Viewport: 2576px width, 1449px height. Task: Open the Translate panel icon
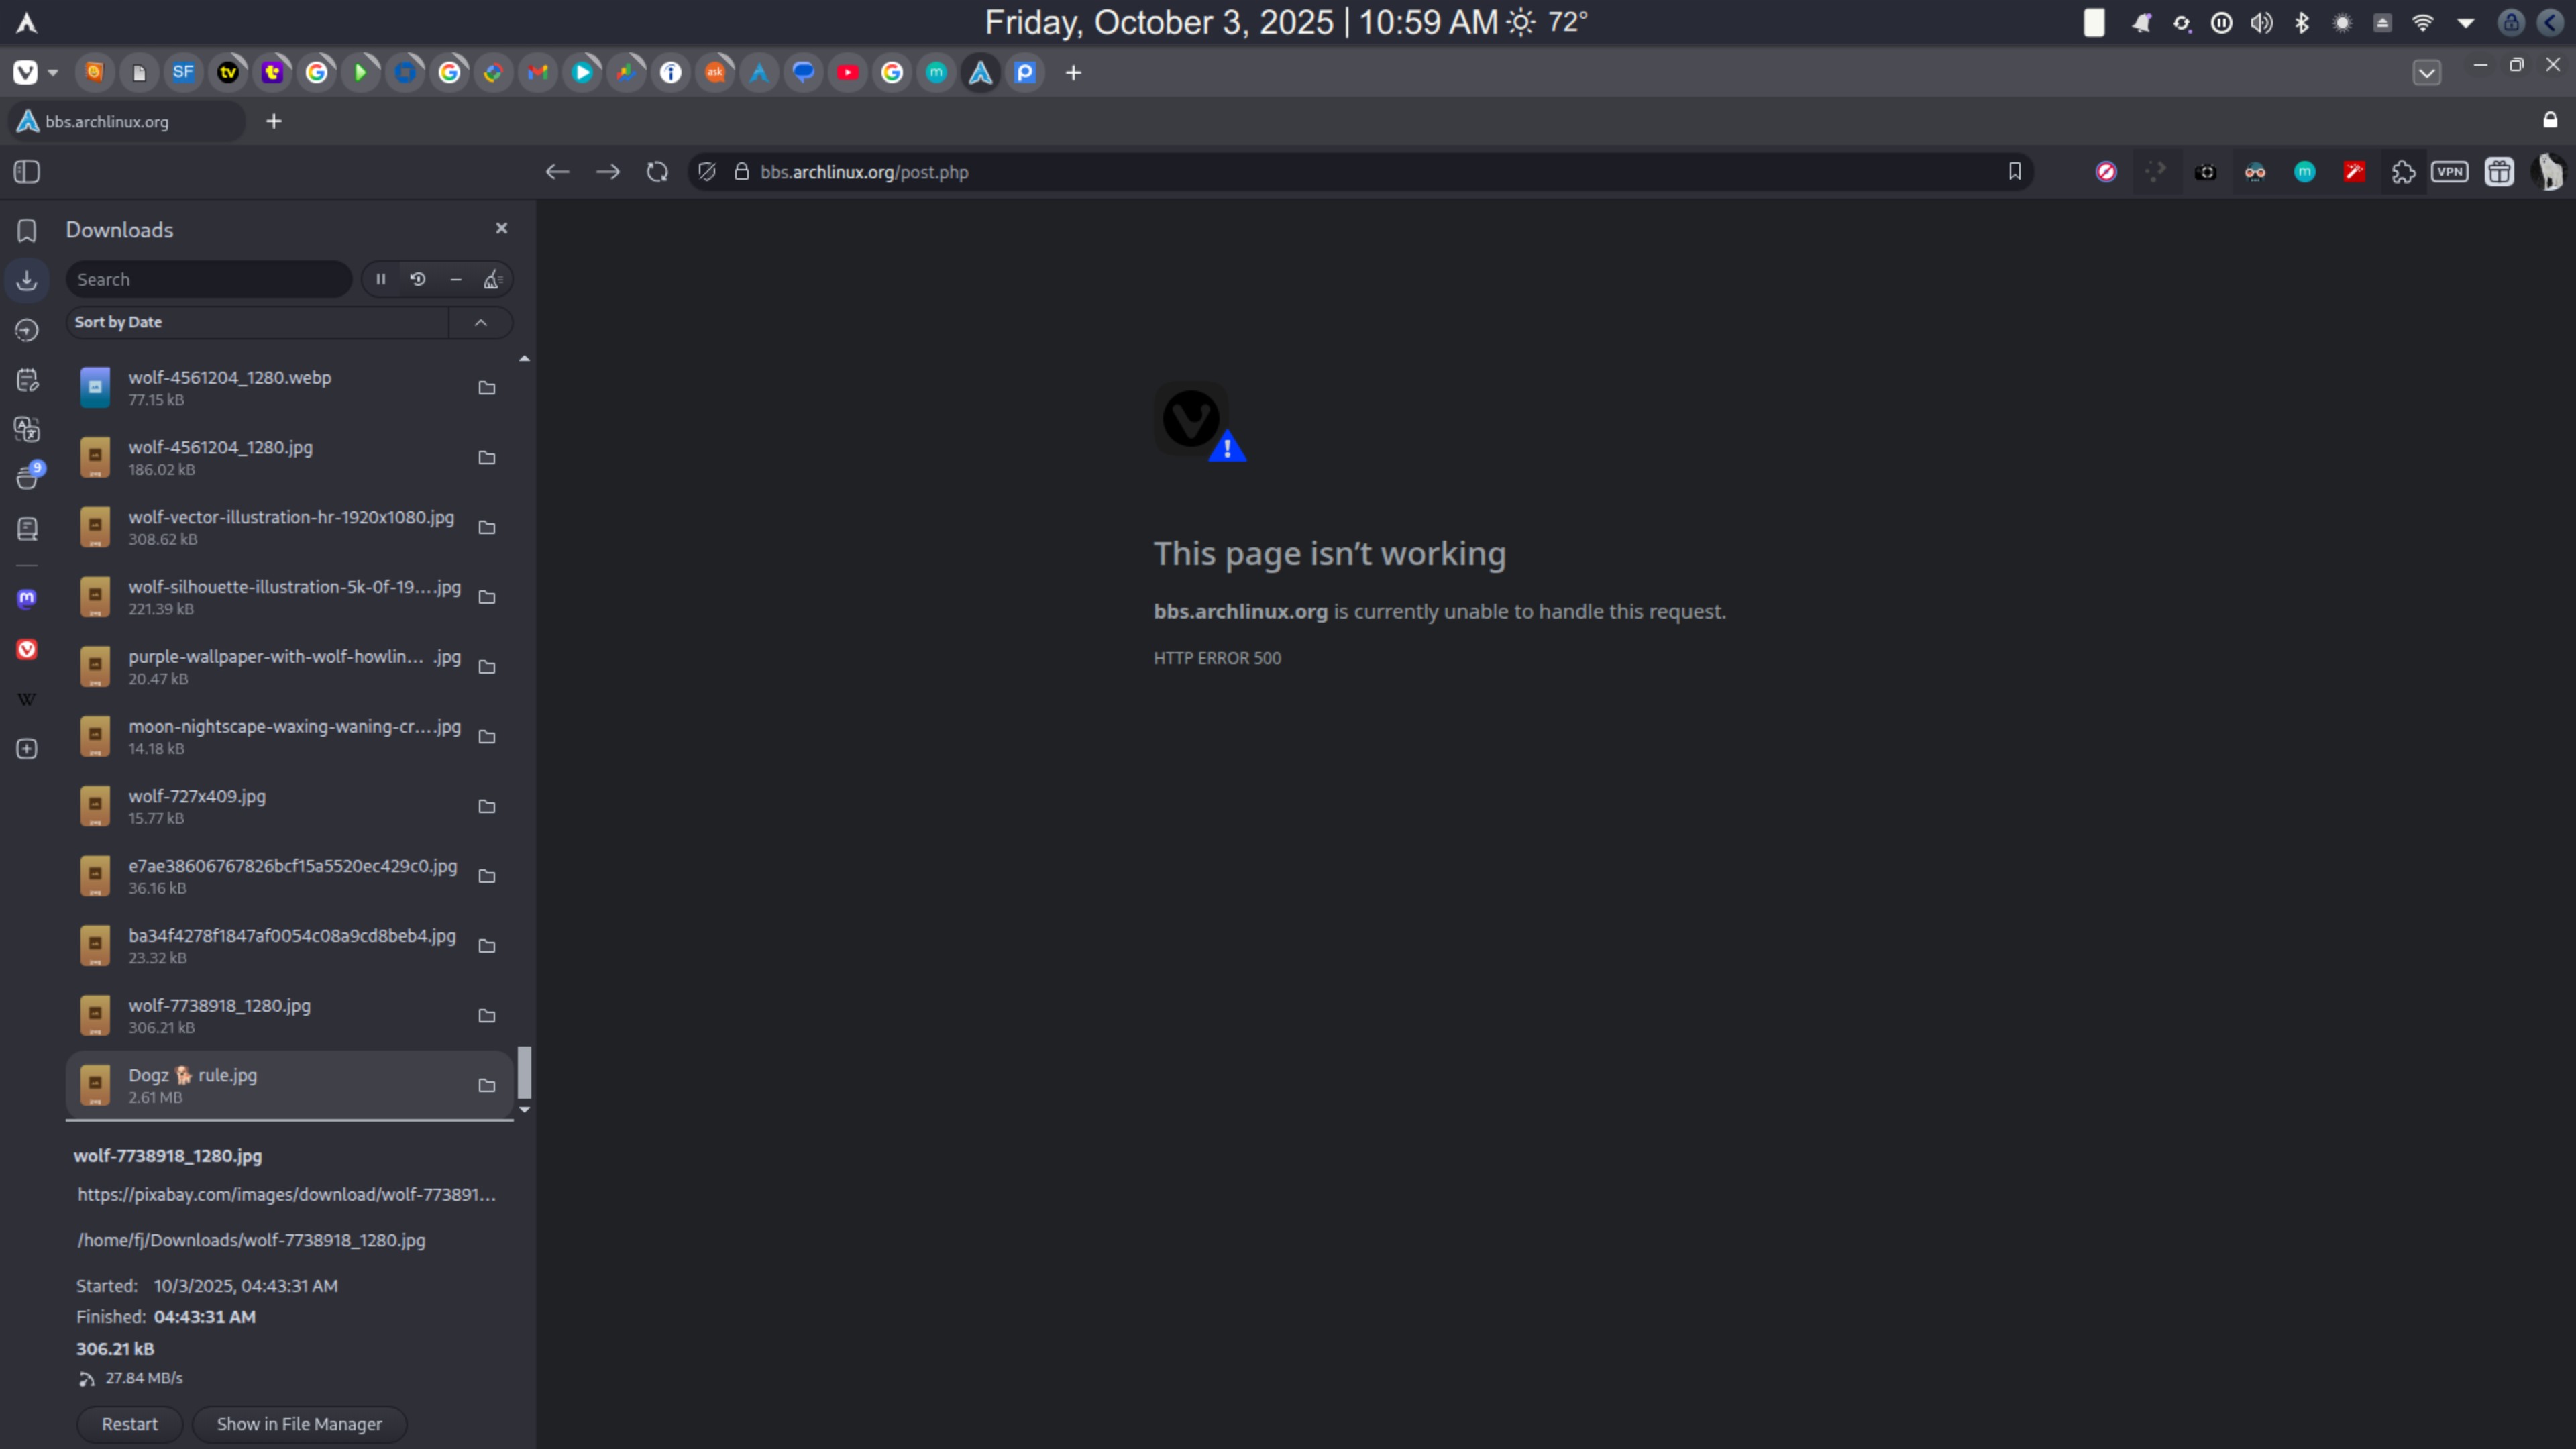(27, 429)
